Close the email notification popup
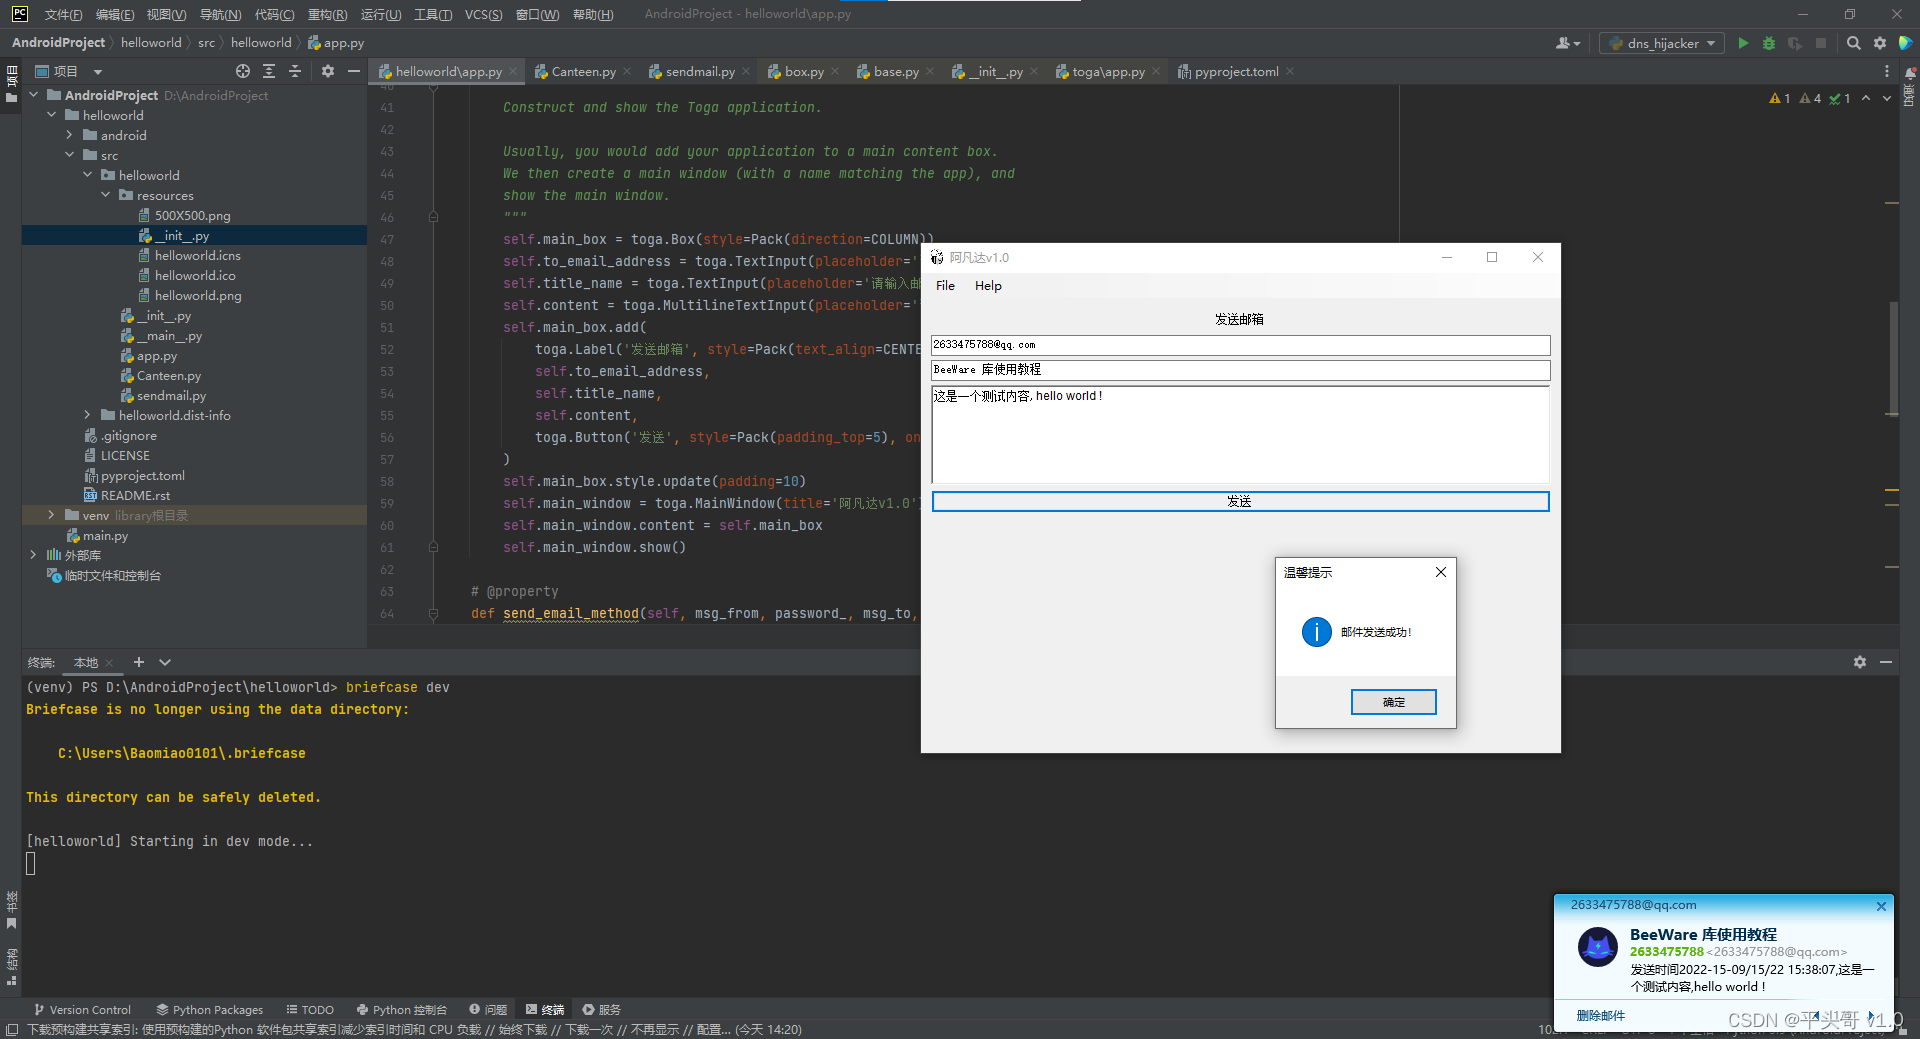Screen dimensions: 1920x1039 (x=1881, y=906)
